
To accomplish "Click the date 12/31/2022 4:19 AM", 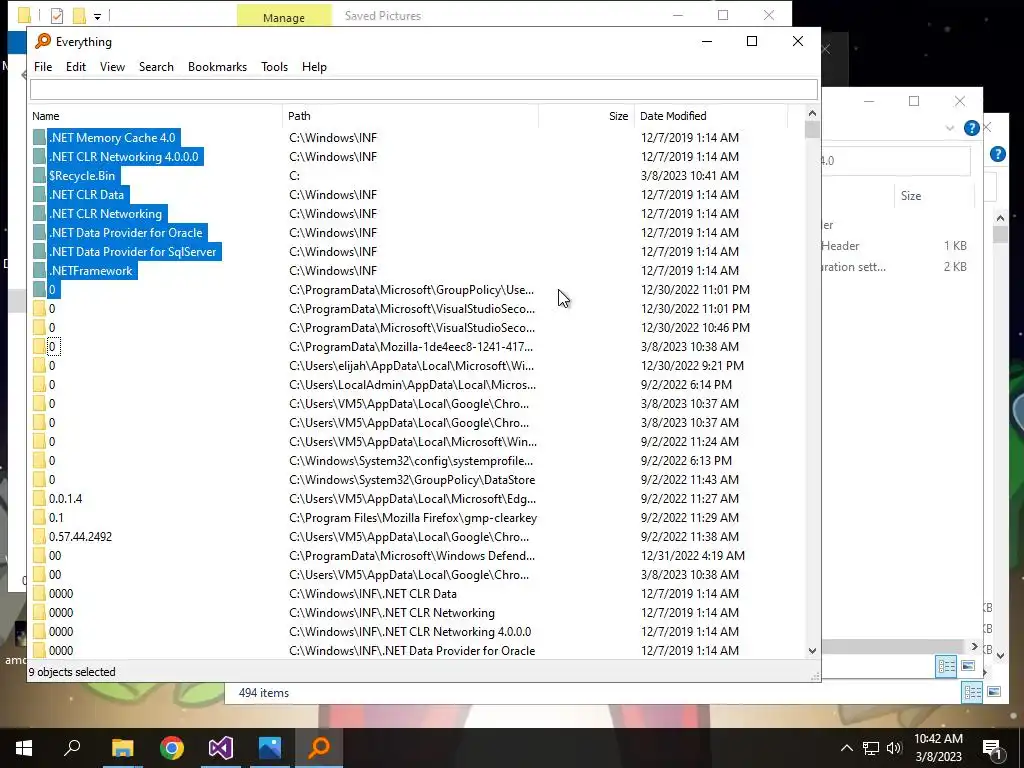I will click(692, 556).
